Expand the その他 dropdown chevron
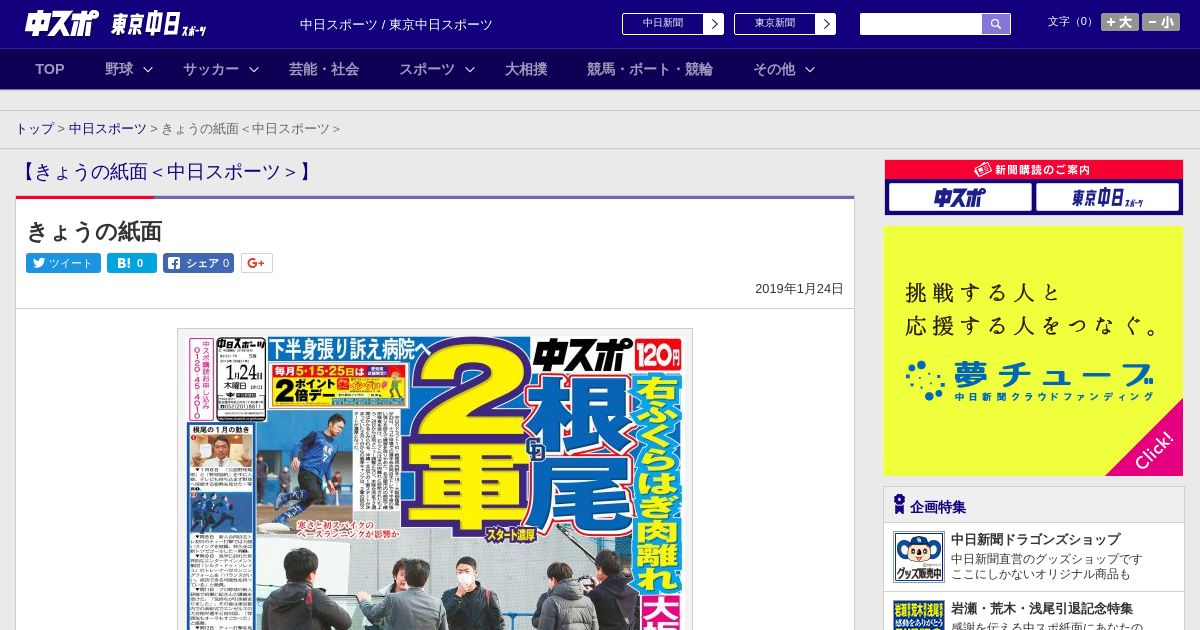1200x630 pixels. click(x=810, y=69)
